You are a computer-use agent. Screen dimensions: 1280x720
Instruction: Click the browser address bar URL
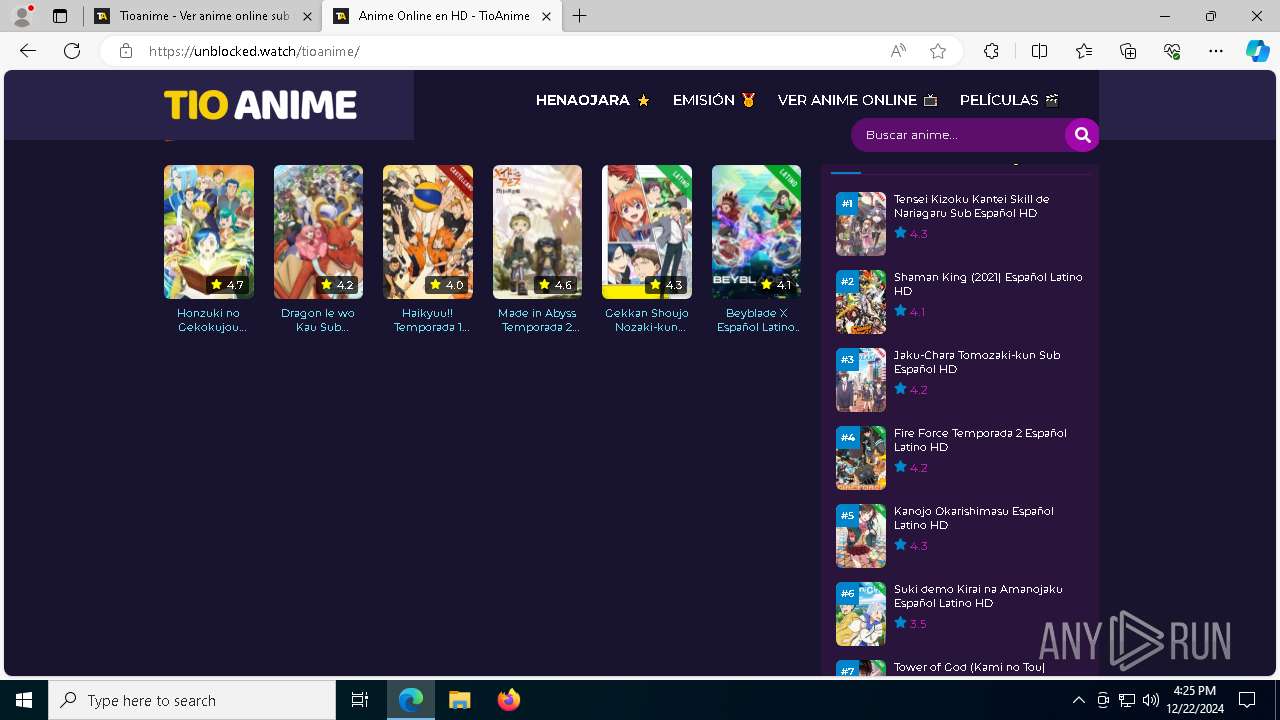[x=254, y=51]
